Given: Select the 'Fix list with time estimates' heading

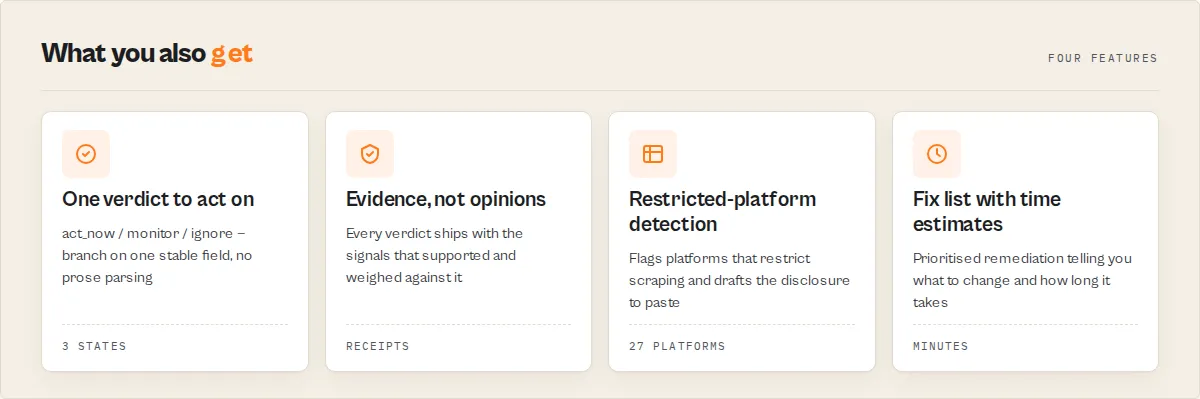Looking at the screenshot, I should point(987,211).
